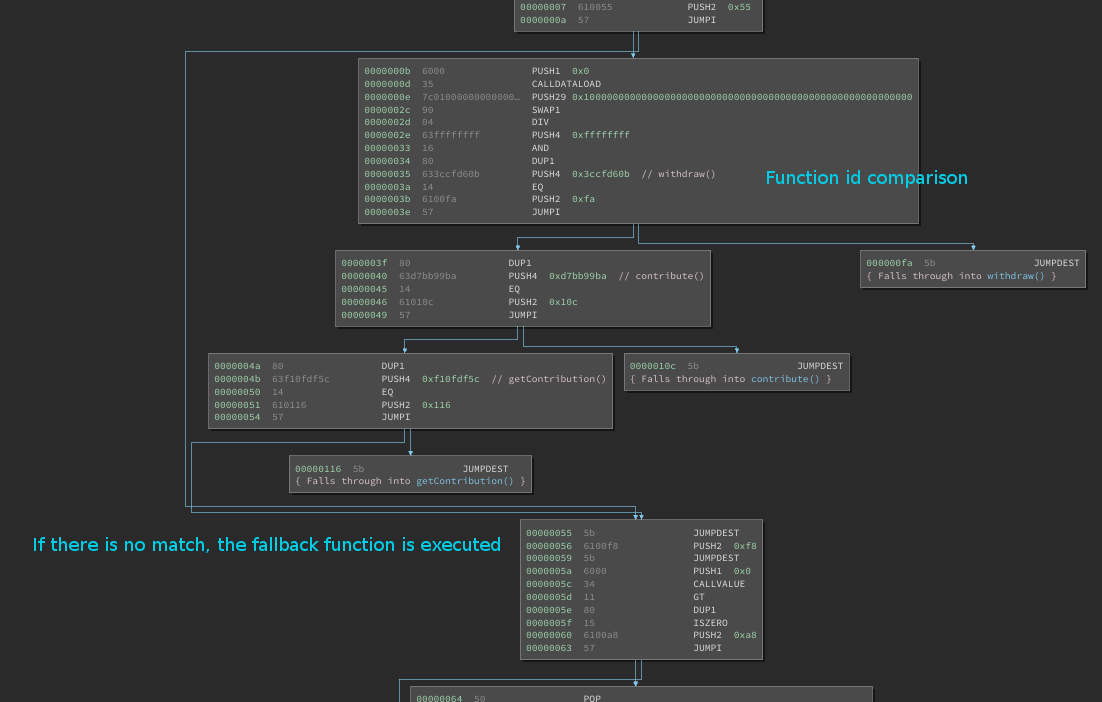Select the 0xd7bb99ba contribute function ID
This screenshot has width=1102, height=702.
[x=577, y=276]
